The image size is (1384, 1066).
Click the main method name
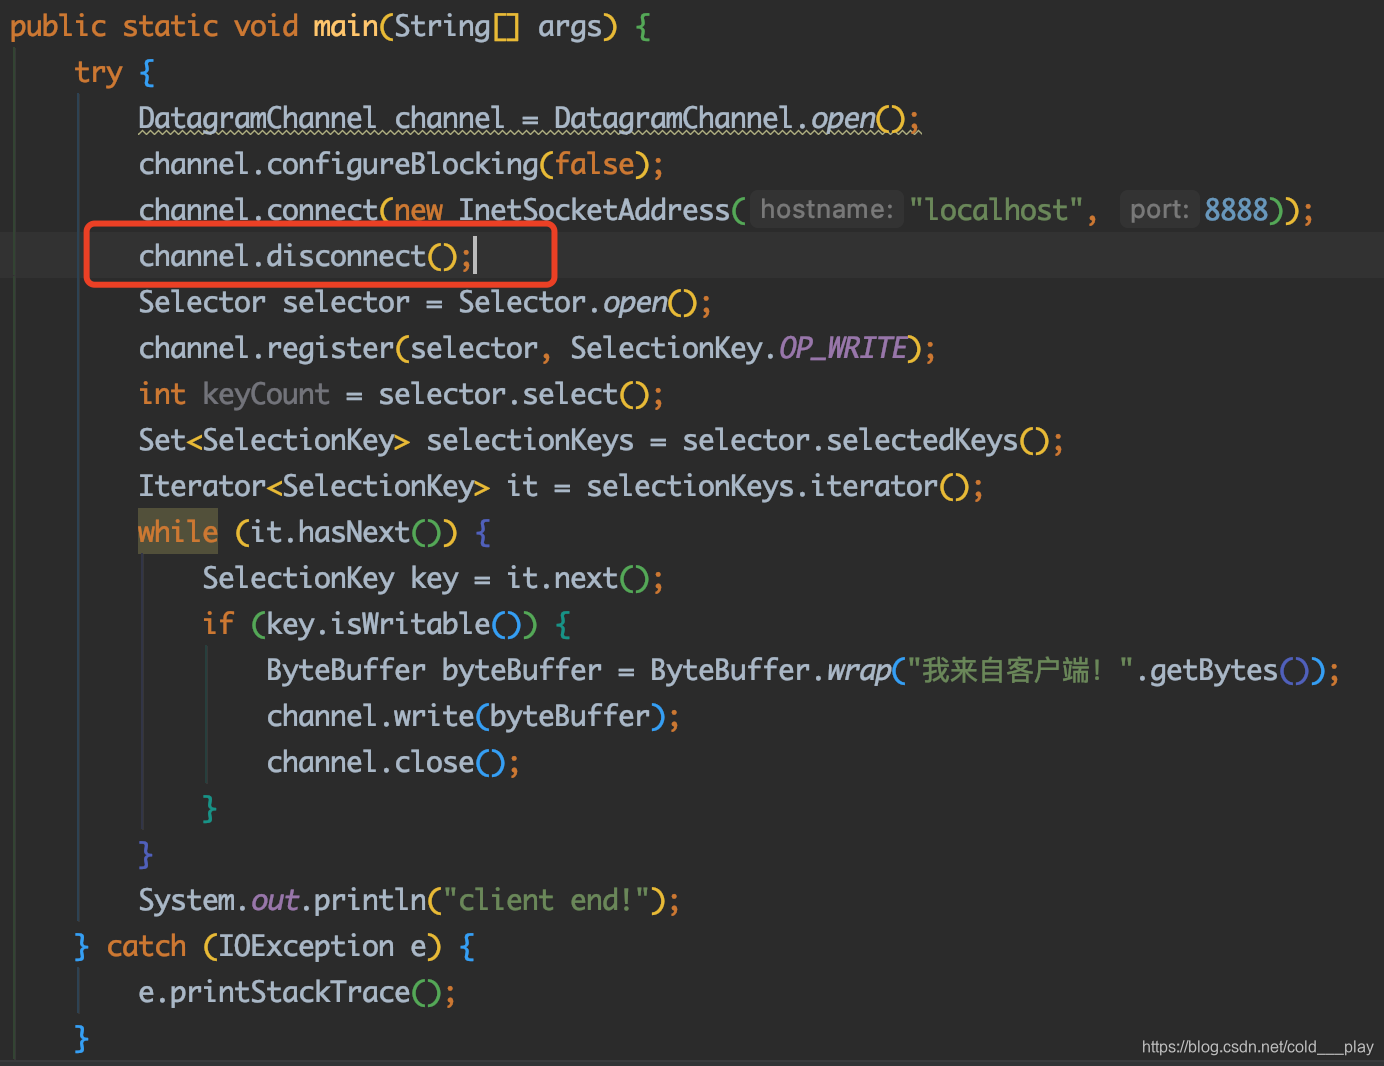pos(345,26)
